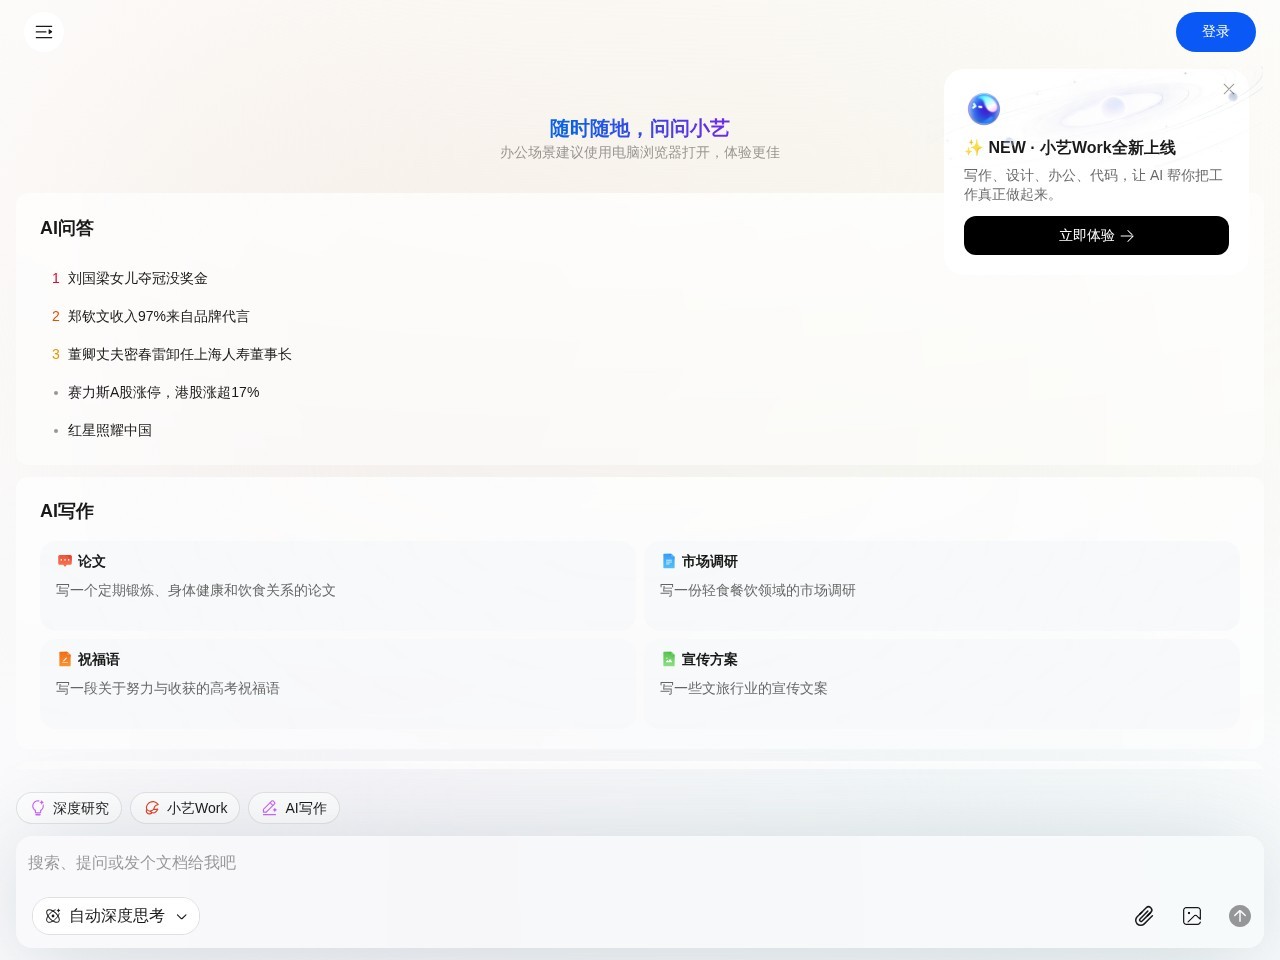Click the send arrow icon
Viewport: 1280px width, 960px height.
1240,916
